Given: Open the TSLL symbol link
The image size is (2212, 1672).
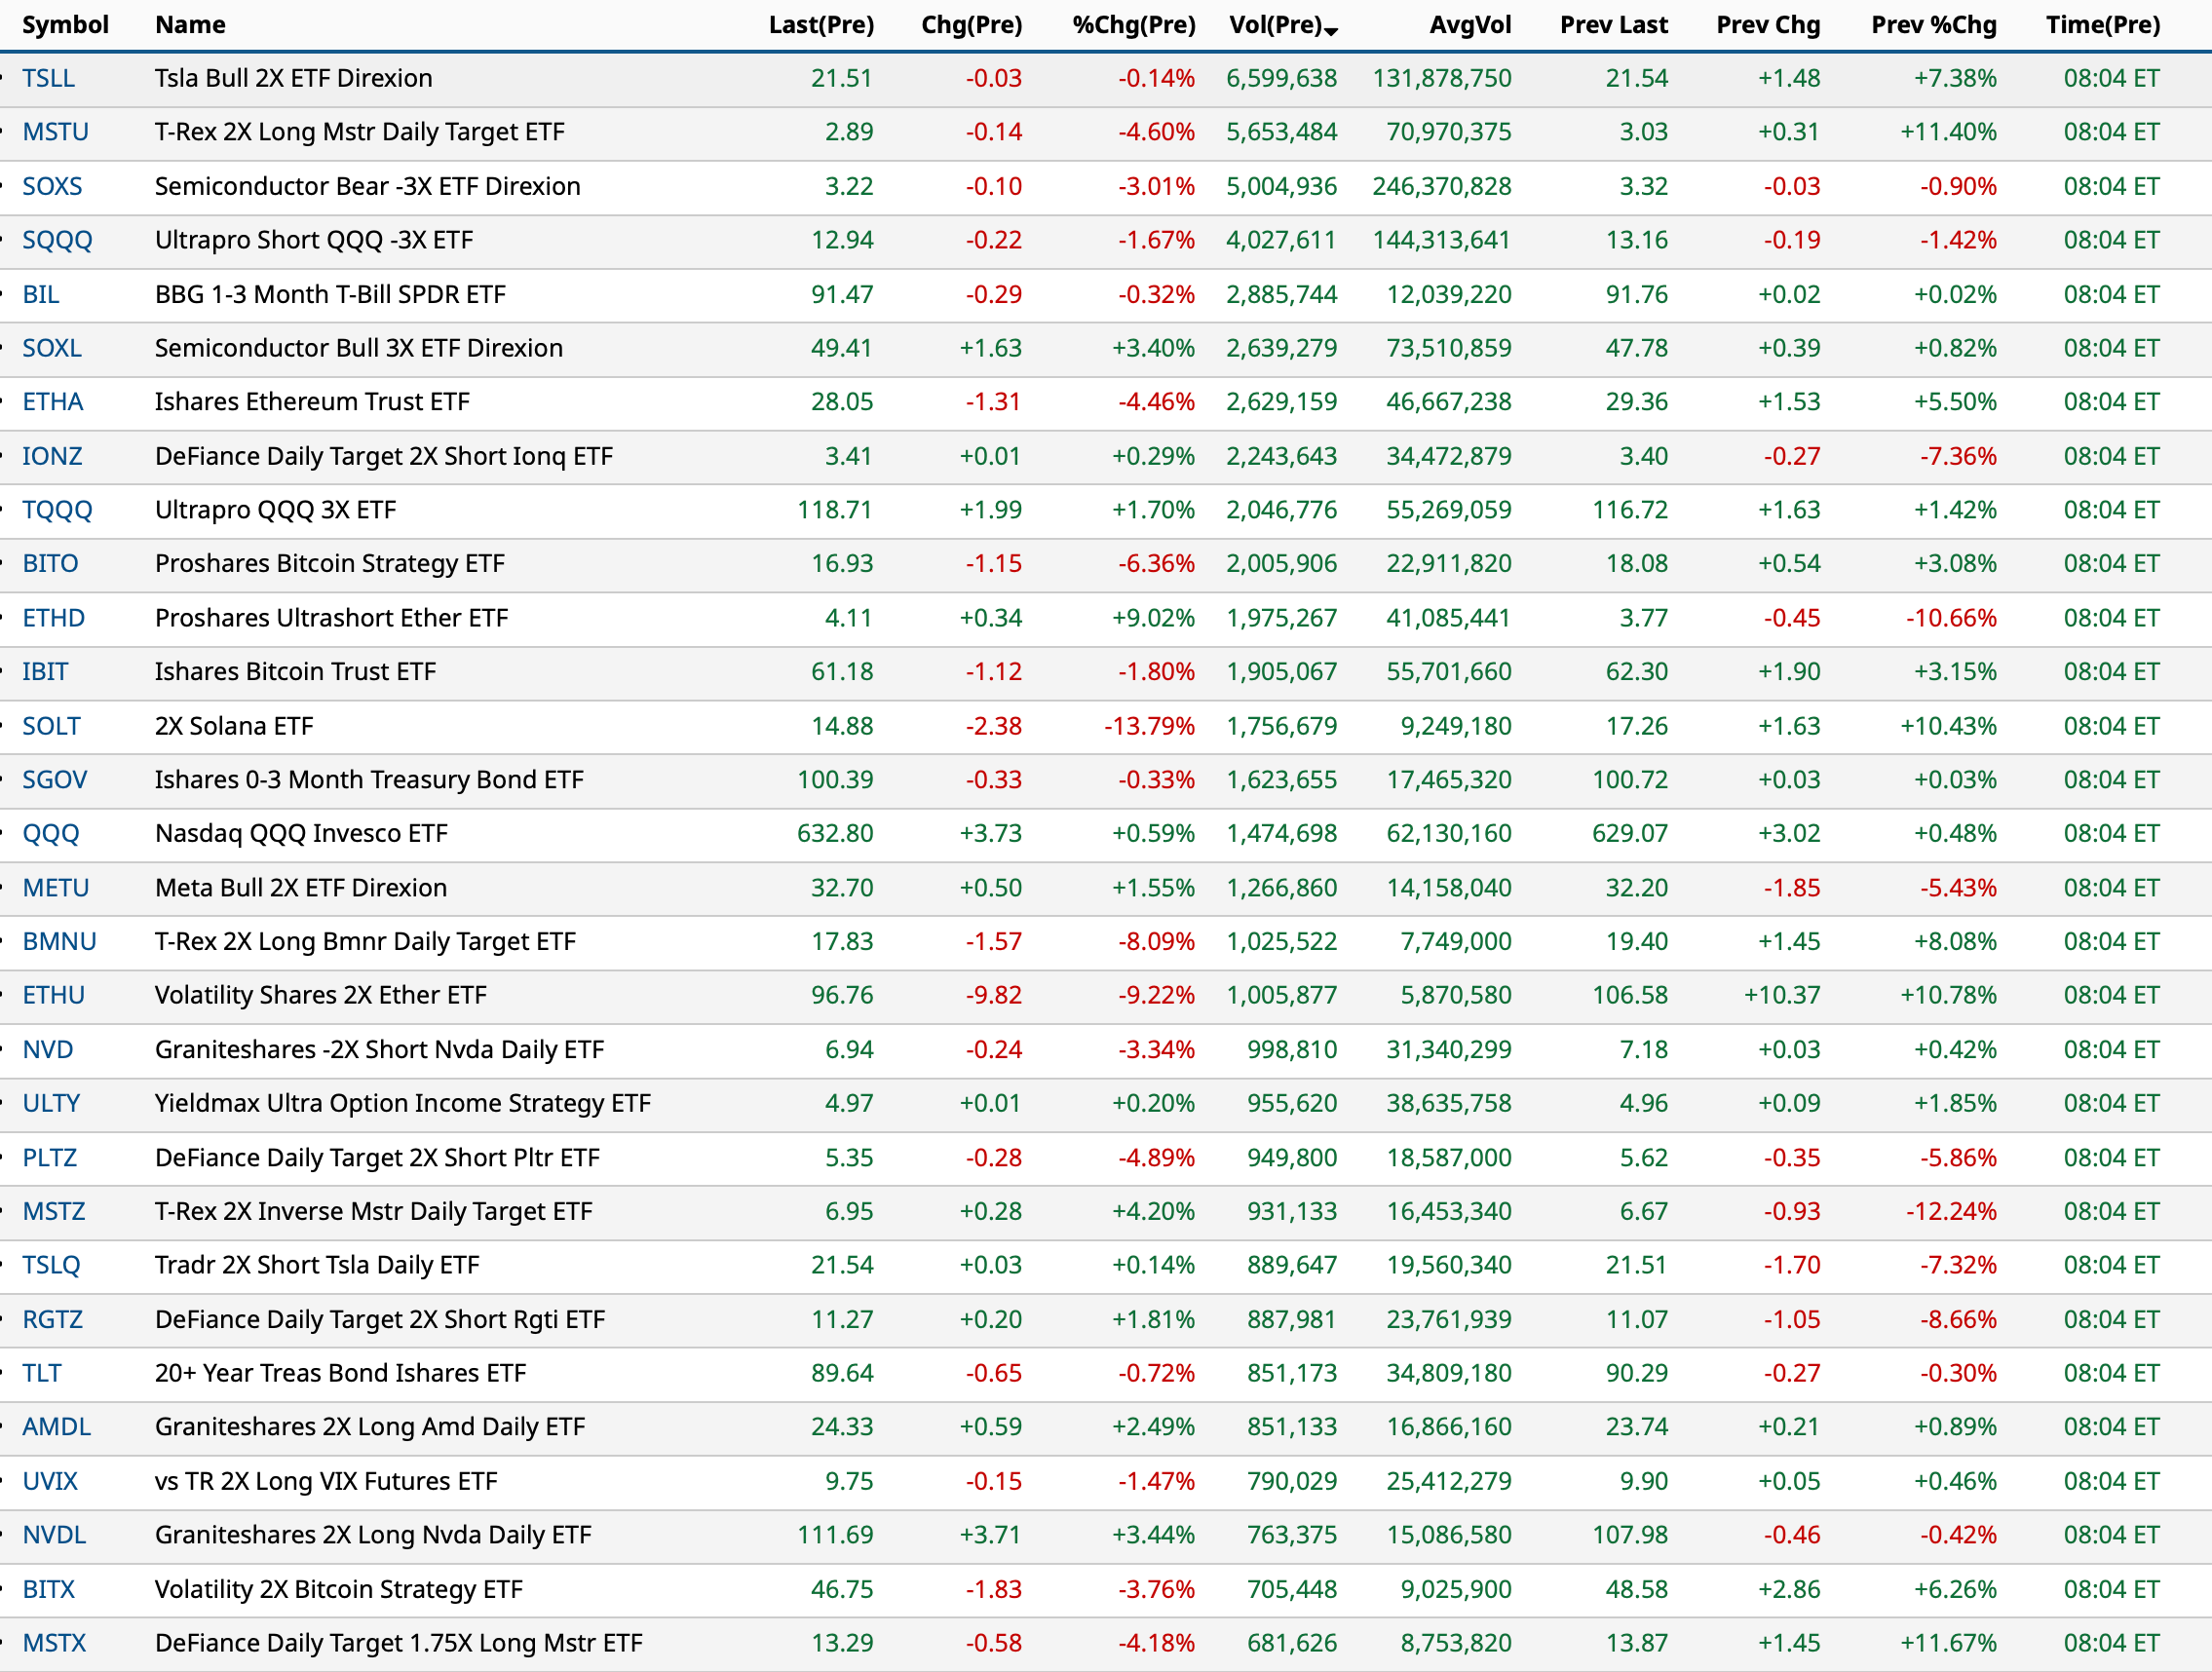Looking at the screenshot, I should coord(48,78).
